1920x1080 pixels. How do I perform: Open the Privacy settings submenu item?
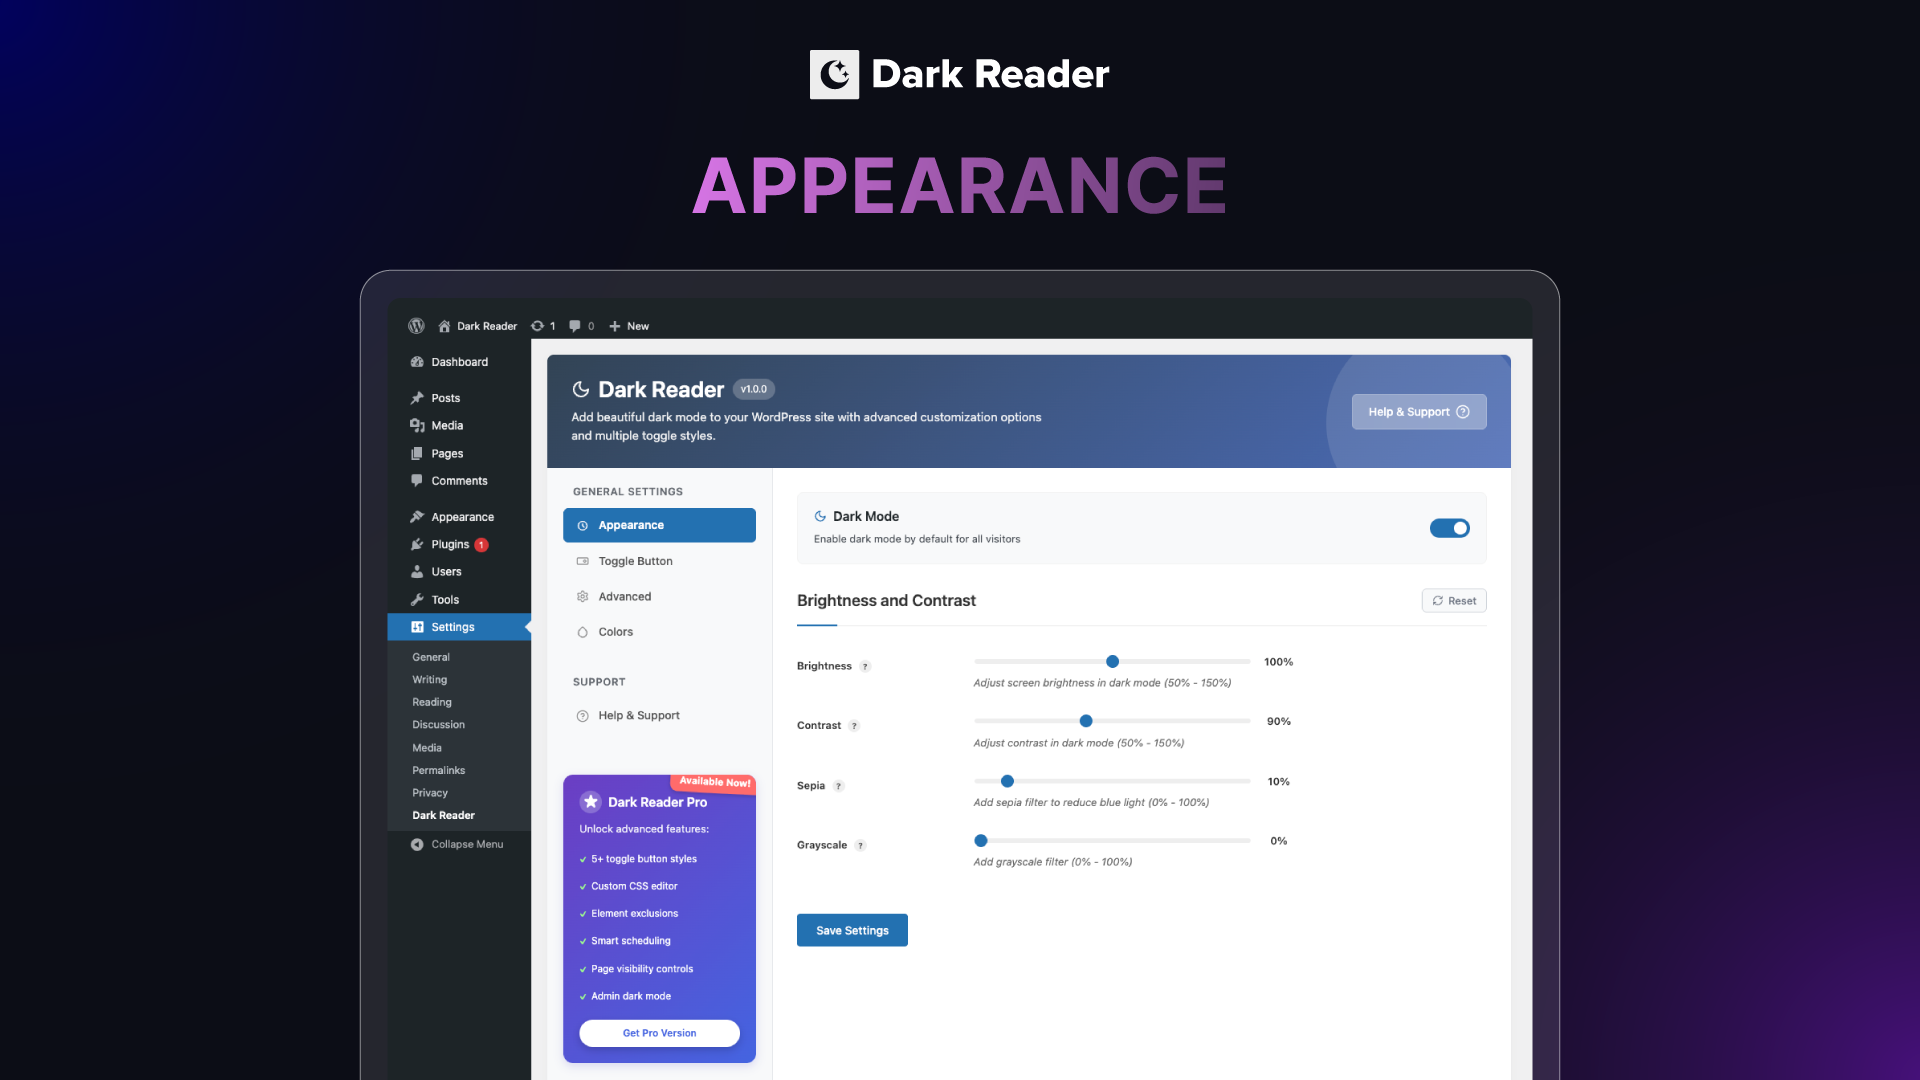430,793
